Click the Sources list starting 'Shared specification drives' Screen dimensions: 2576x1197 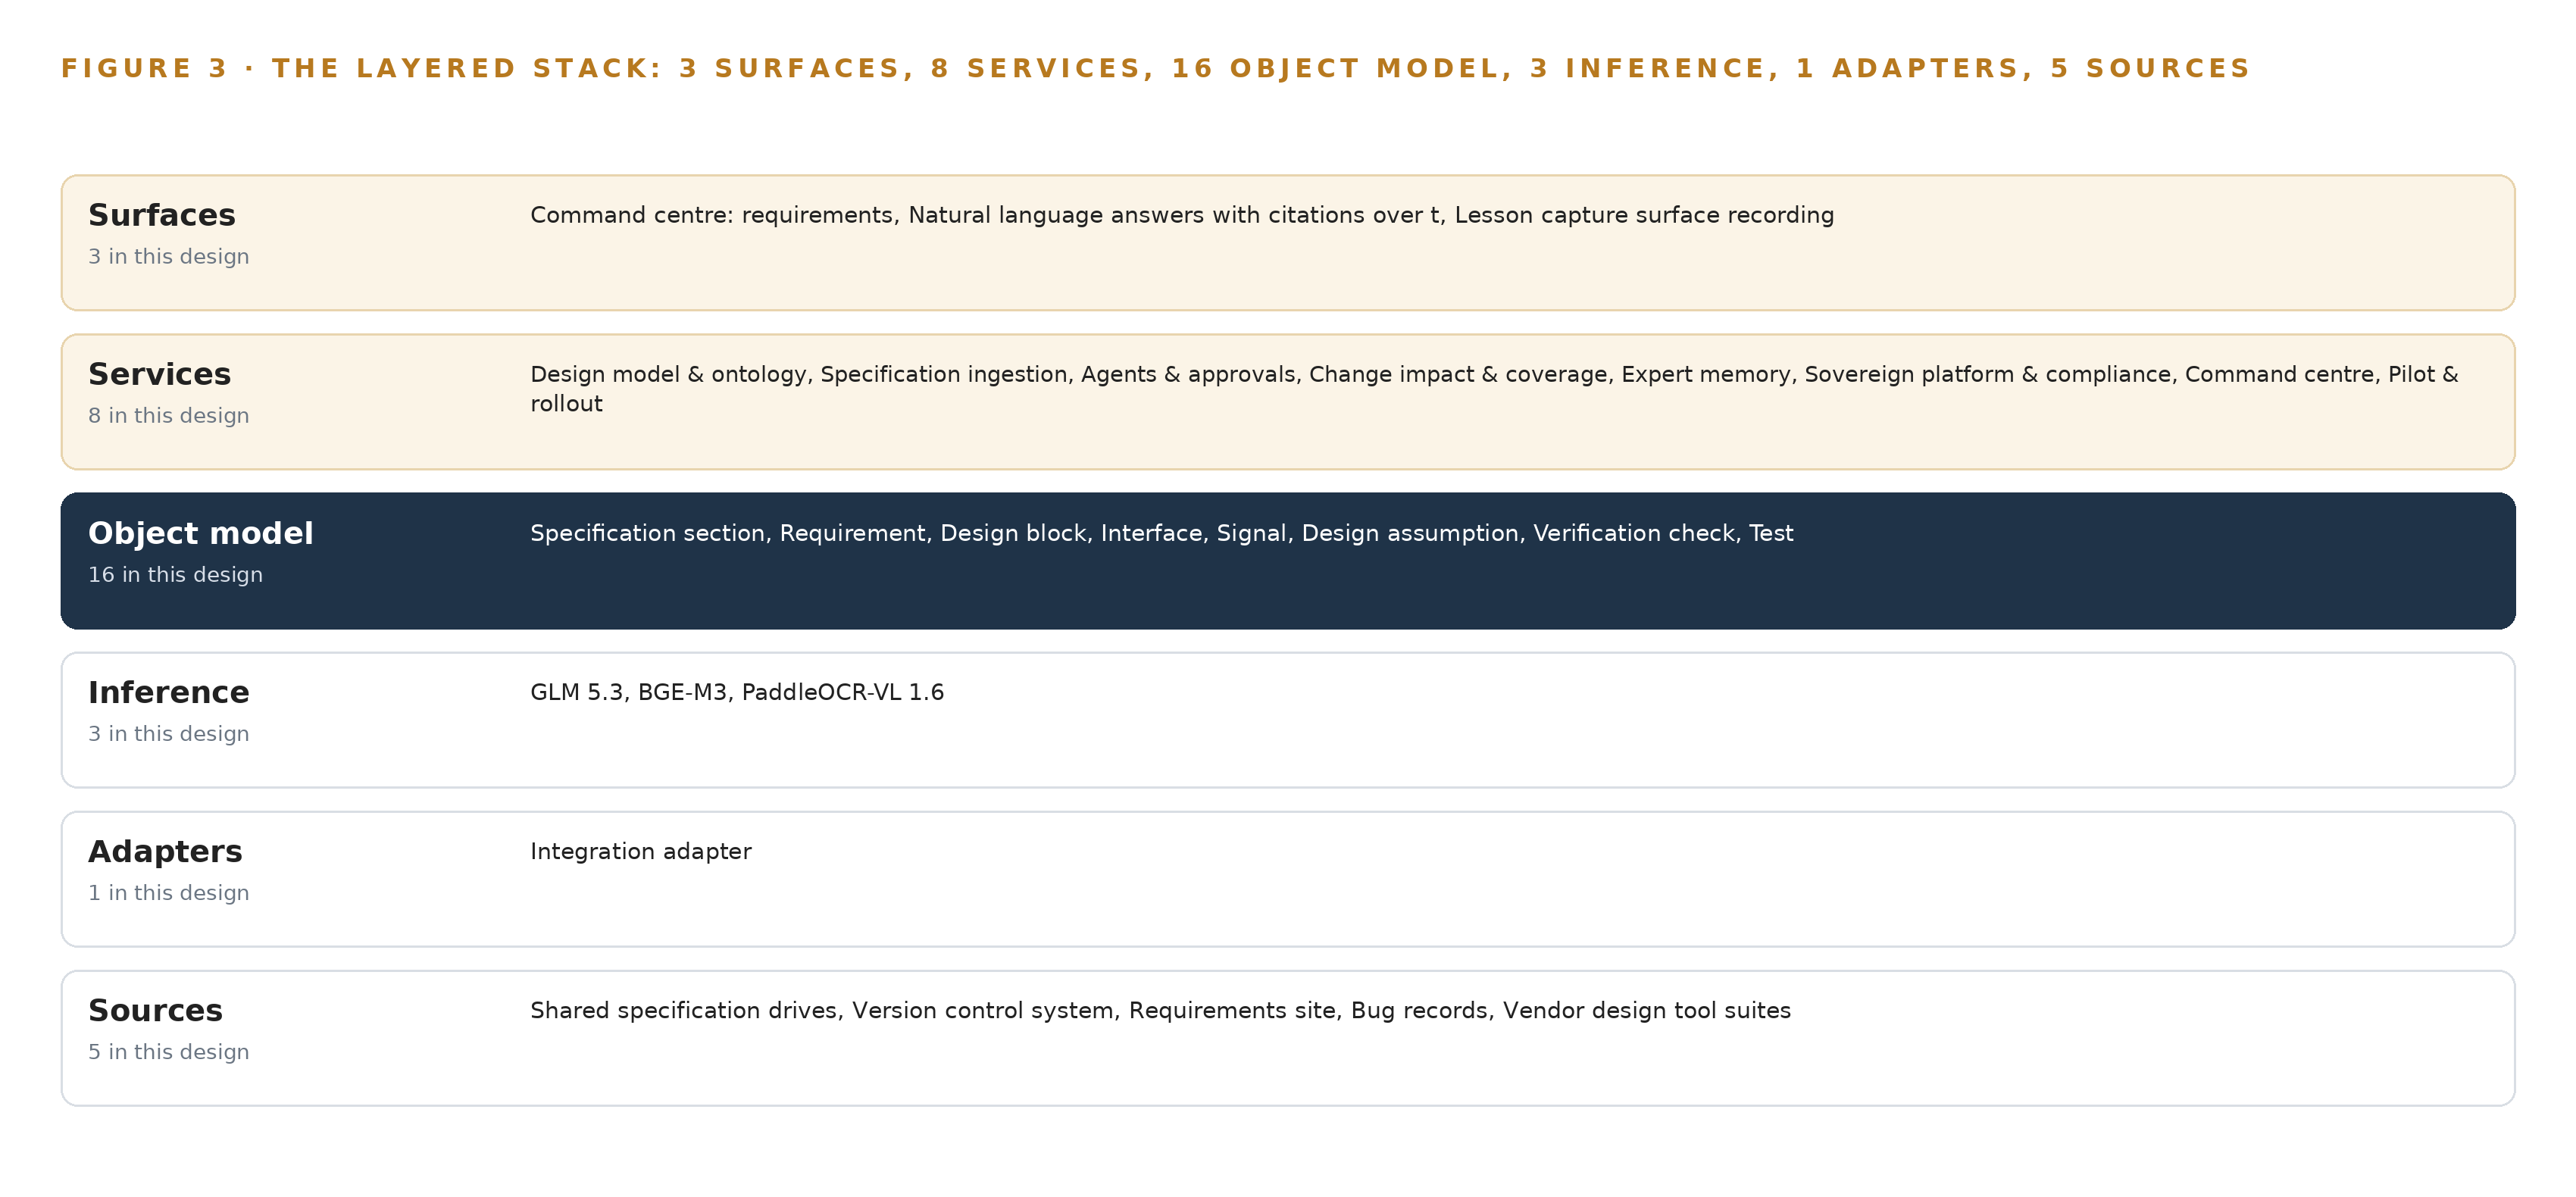(1161, 1010)
